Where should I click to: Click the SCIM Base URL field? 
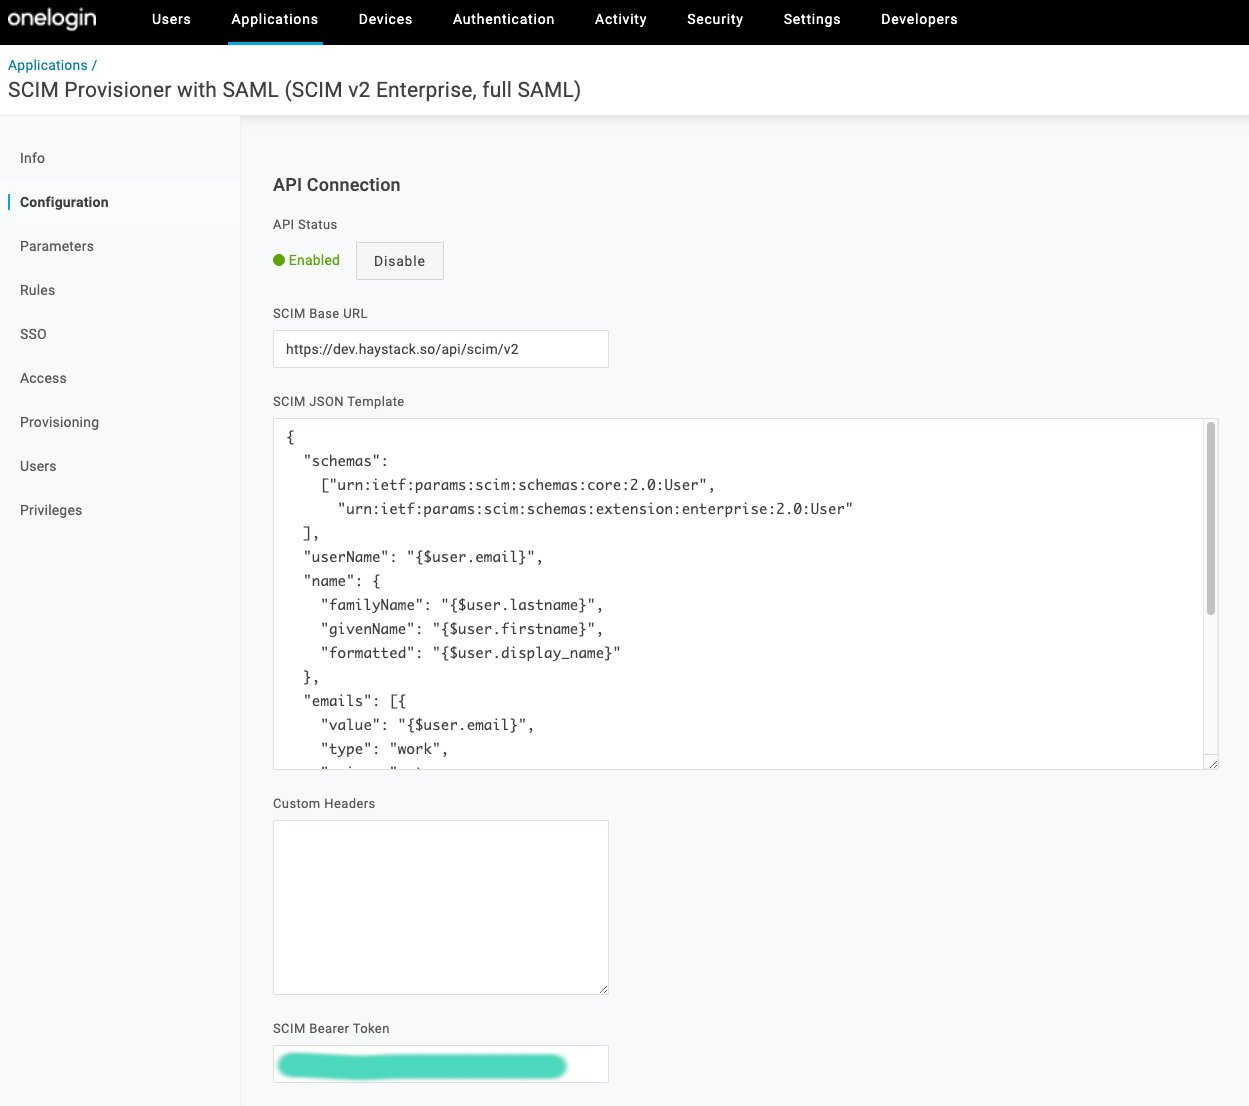click(x=440, y=349)
